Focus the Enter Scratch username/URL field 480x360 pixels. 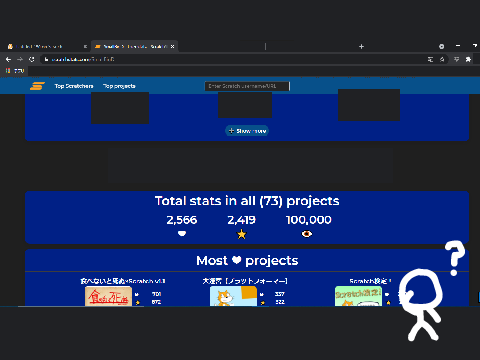(247, 86)
